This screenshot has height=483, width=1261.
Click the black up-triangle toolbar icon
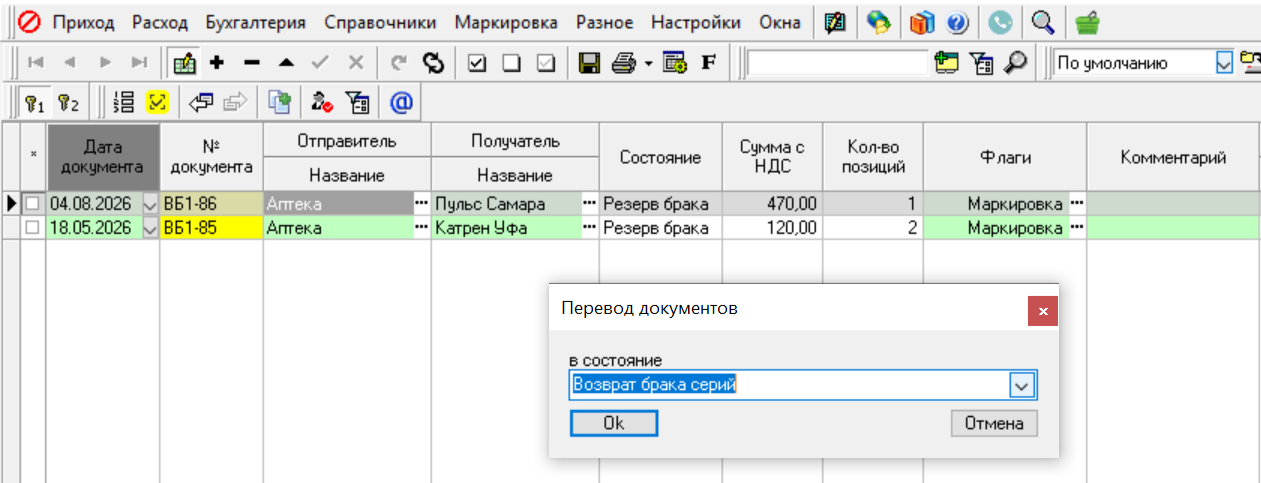pos(286,62)
